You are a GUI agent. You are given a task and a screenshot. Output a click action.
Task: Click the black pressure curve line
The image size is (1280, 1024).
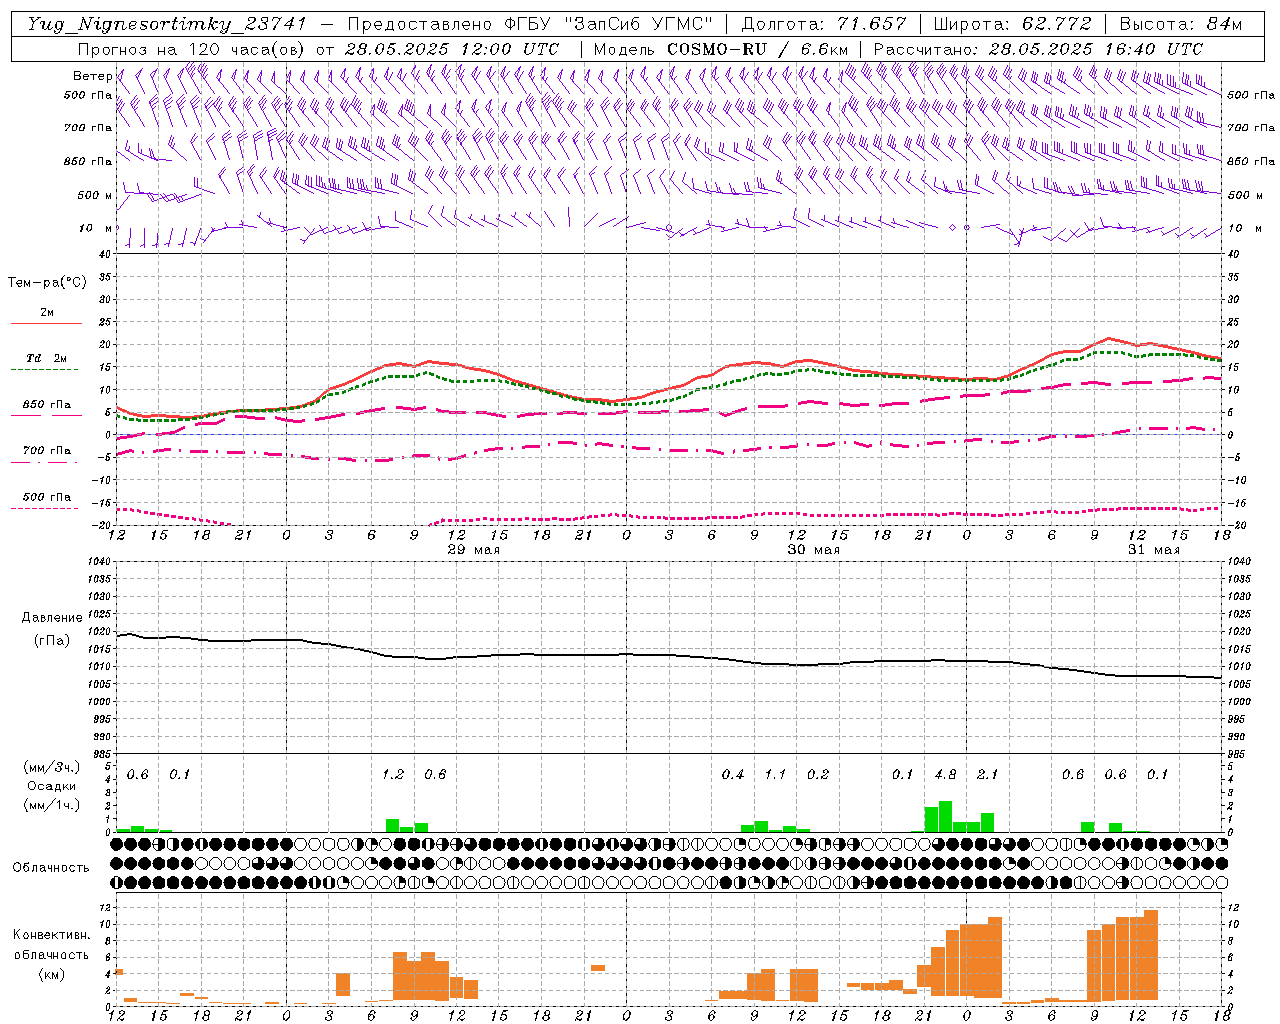click(670, 655)
